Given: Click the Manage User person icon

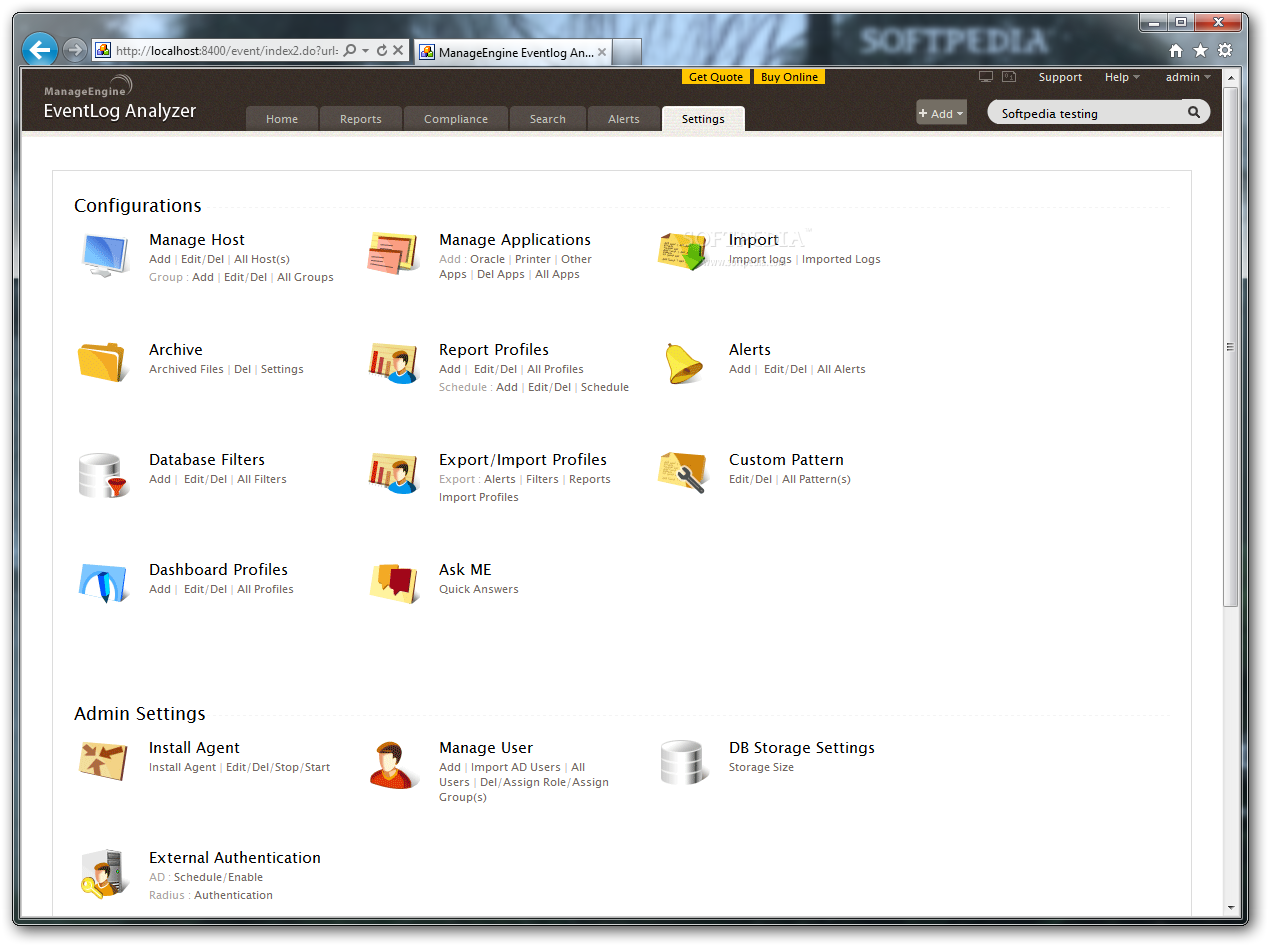Looking at the screenshot, I should click(x=393, y=765).
